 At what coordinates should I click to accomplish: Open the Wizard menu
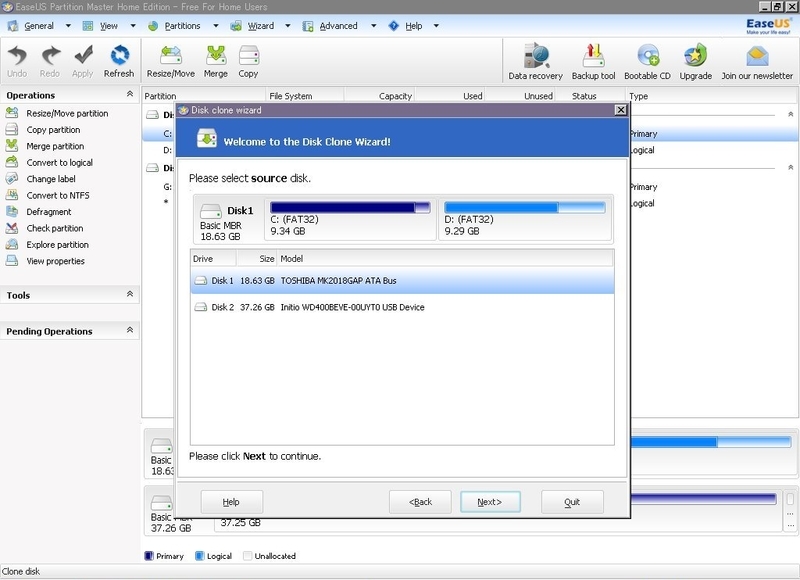(x=261, y=26)
